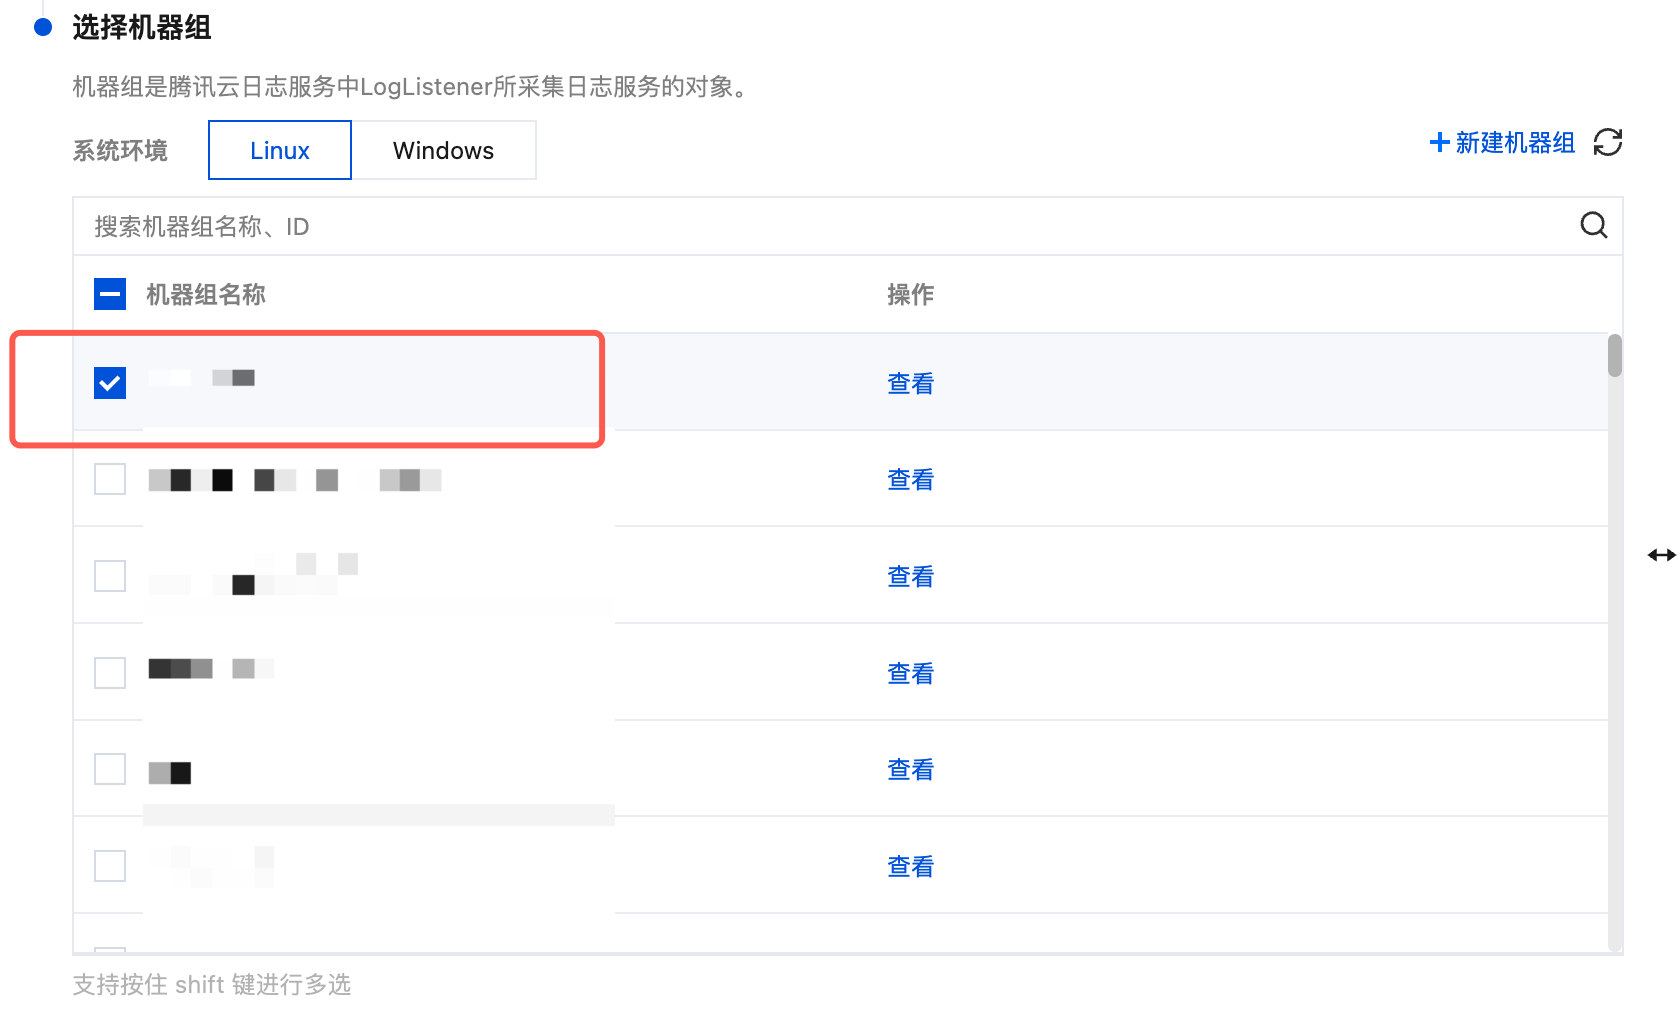Image resolution: width=1678 pixels, height=1036 pixels.
Task: Click 查看 for the first machine group
Action: [910, 384]
